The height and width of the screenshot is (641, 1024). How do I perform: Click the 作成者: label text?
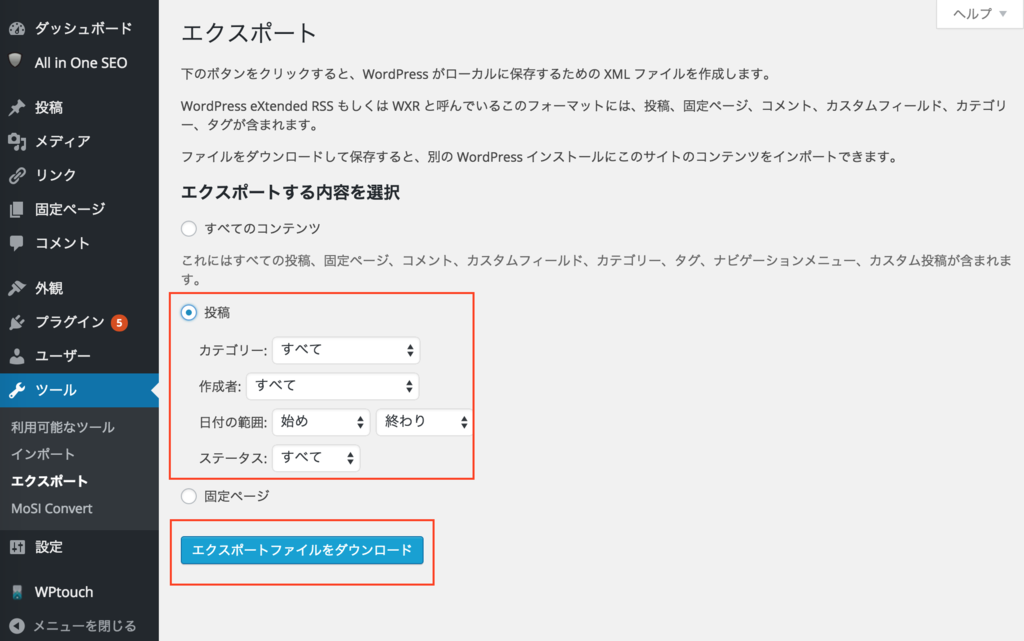(219, 386)
